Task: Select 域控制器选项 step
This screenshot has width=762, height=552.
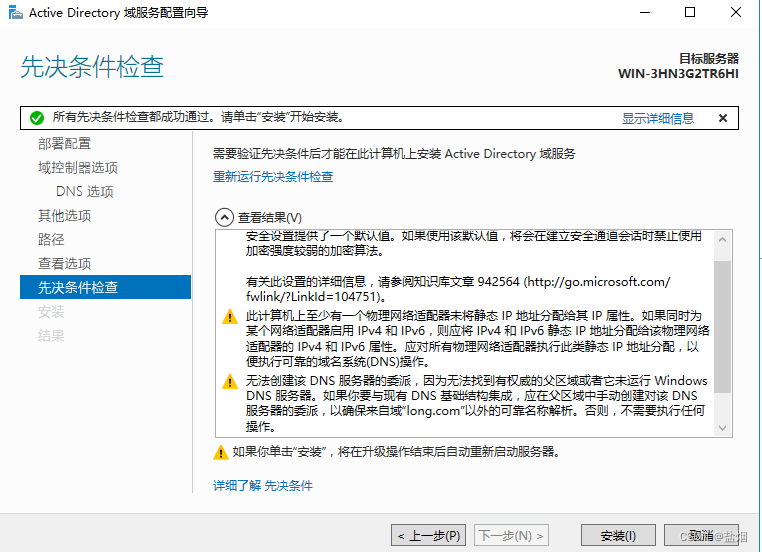Action: (78, 168)
